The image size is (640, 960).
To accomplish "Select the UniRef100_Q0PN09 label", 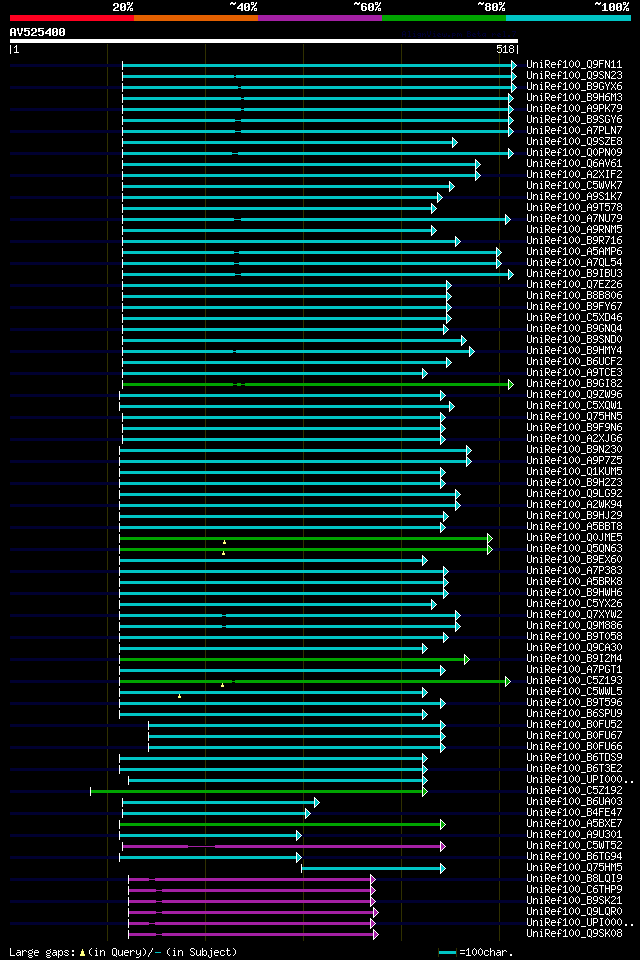I will pos(574,152).
